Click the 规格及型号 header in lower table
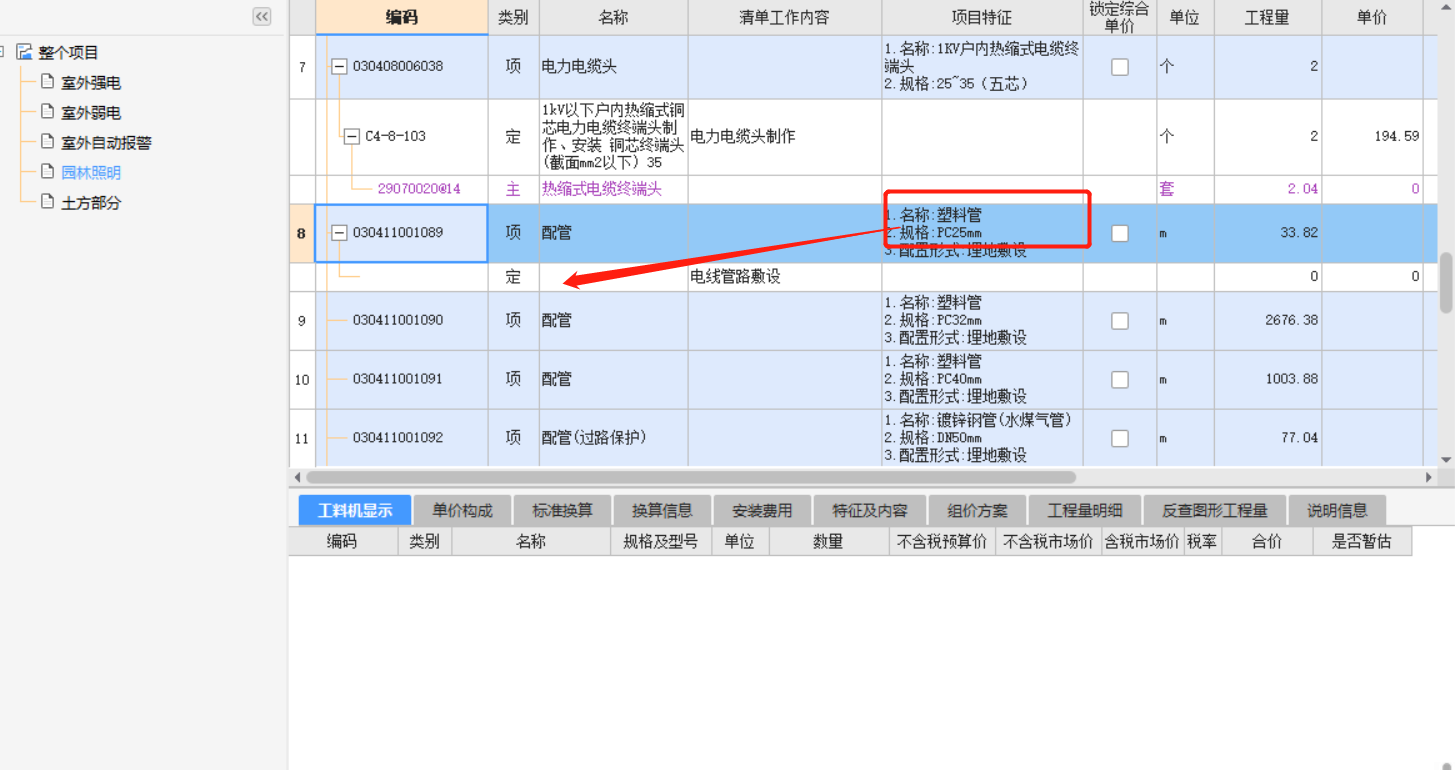Screen dimensions: 1455x770 pos(661,541)
